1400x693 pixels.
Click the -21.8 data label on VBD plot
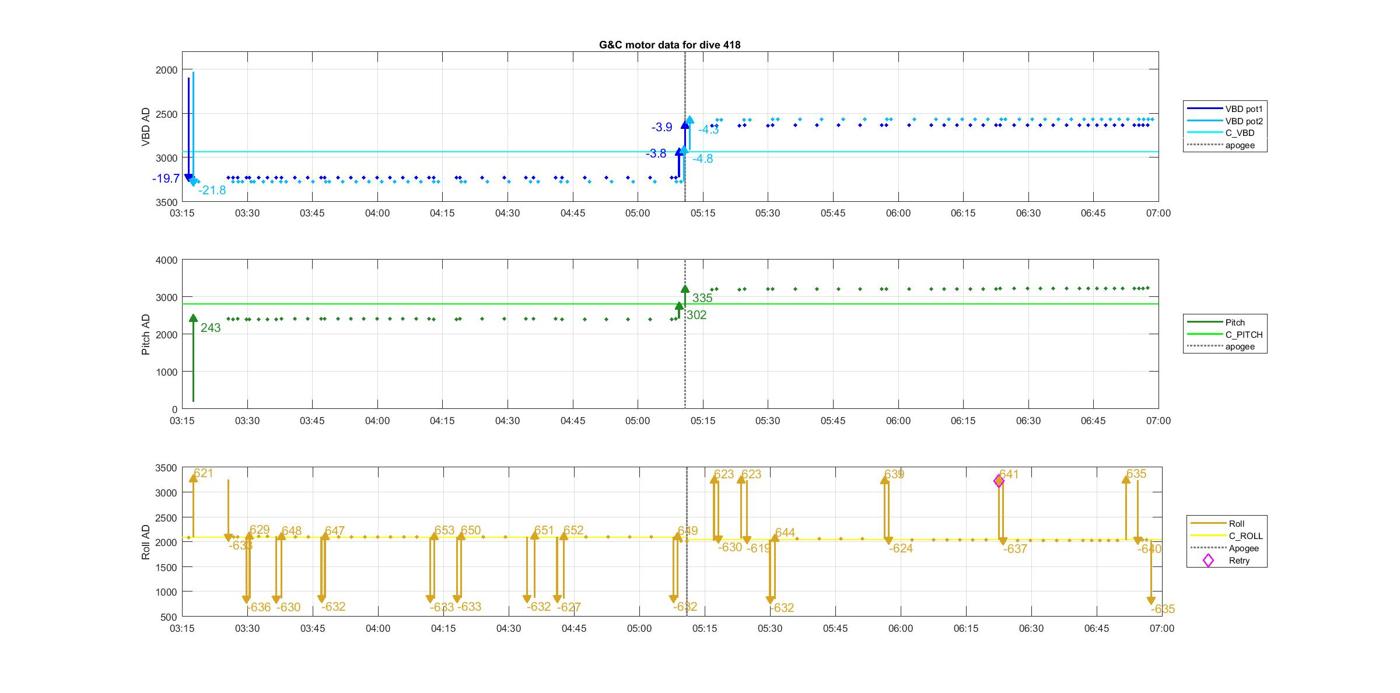pos(212,190)
